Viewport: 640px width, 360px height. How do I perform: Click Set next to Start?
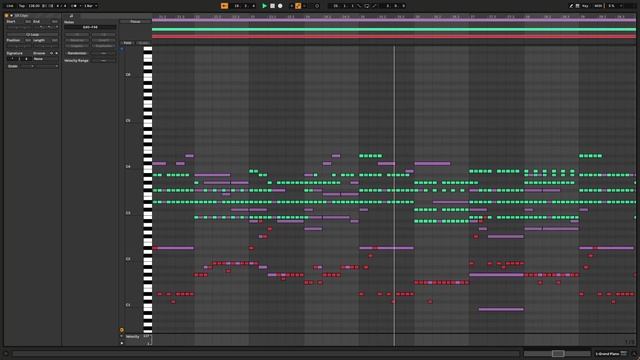point(28,21)
